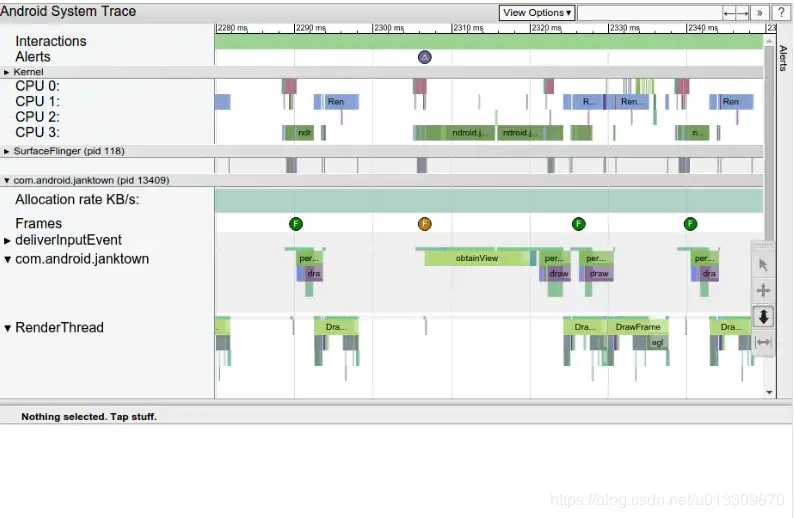Select the egl slice under DrawFrame

coord(657,343)
